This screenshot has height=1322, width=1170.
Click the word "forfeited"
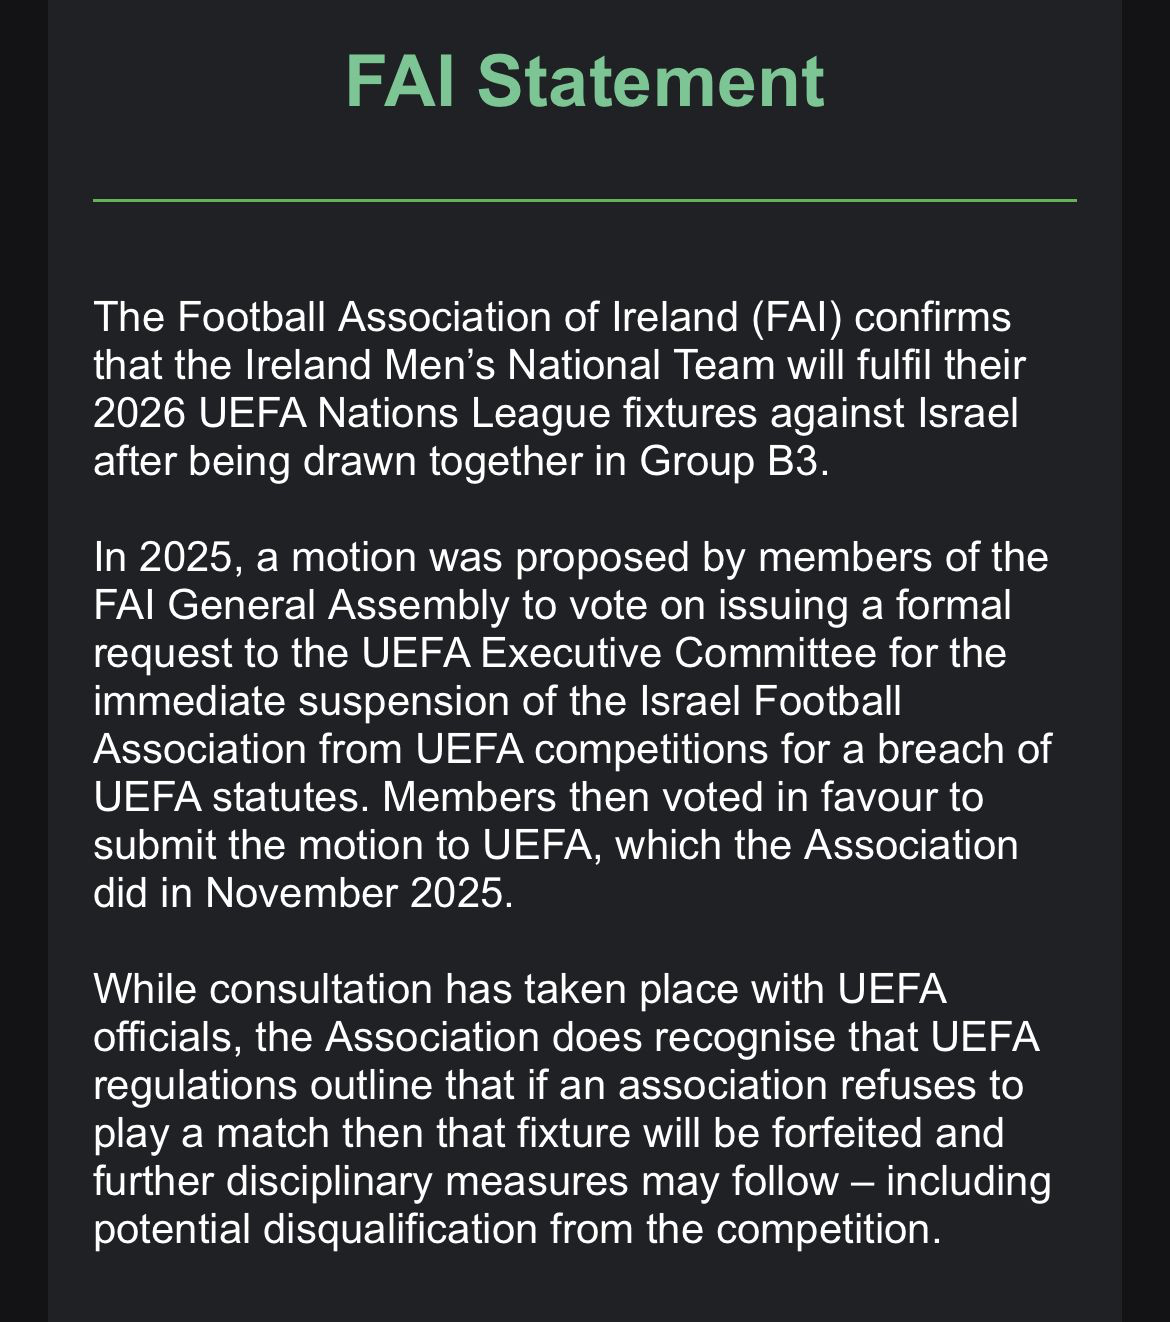[x=847, y=1133]
